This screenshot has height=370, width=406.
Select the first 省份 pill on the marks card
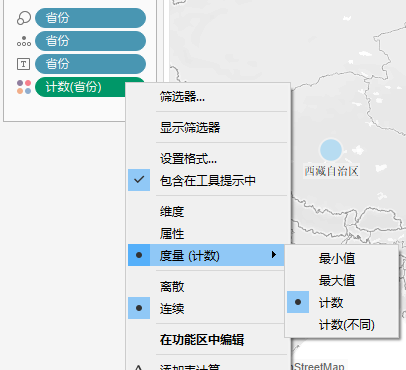click(90, 18)
